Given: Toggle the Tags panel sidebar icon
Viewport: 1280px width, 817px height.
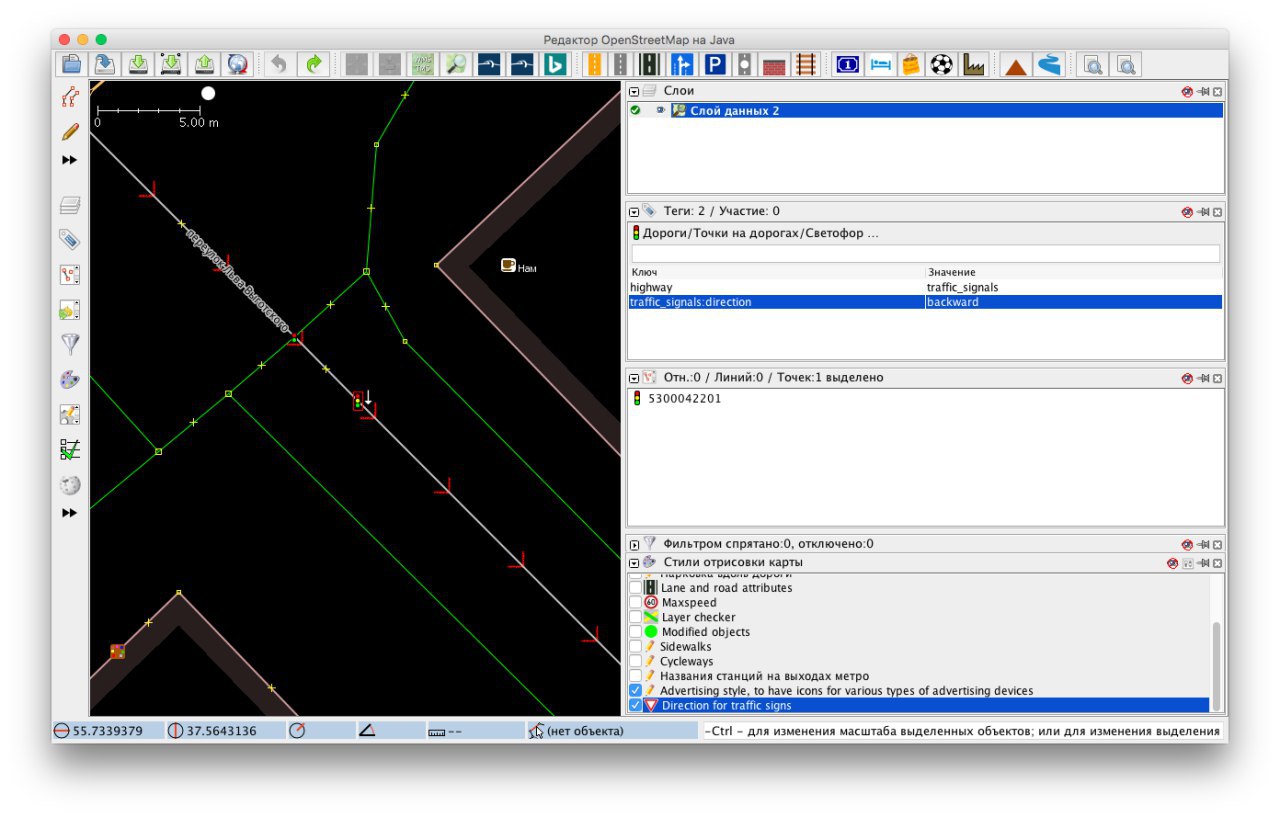Looking at the screenshot, I should click(x=69, y=240).
